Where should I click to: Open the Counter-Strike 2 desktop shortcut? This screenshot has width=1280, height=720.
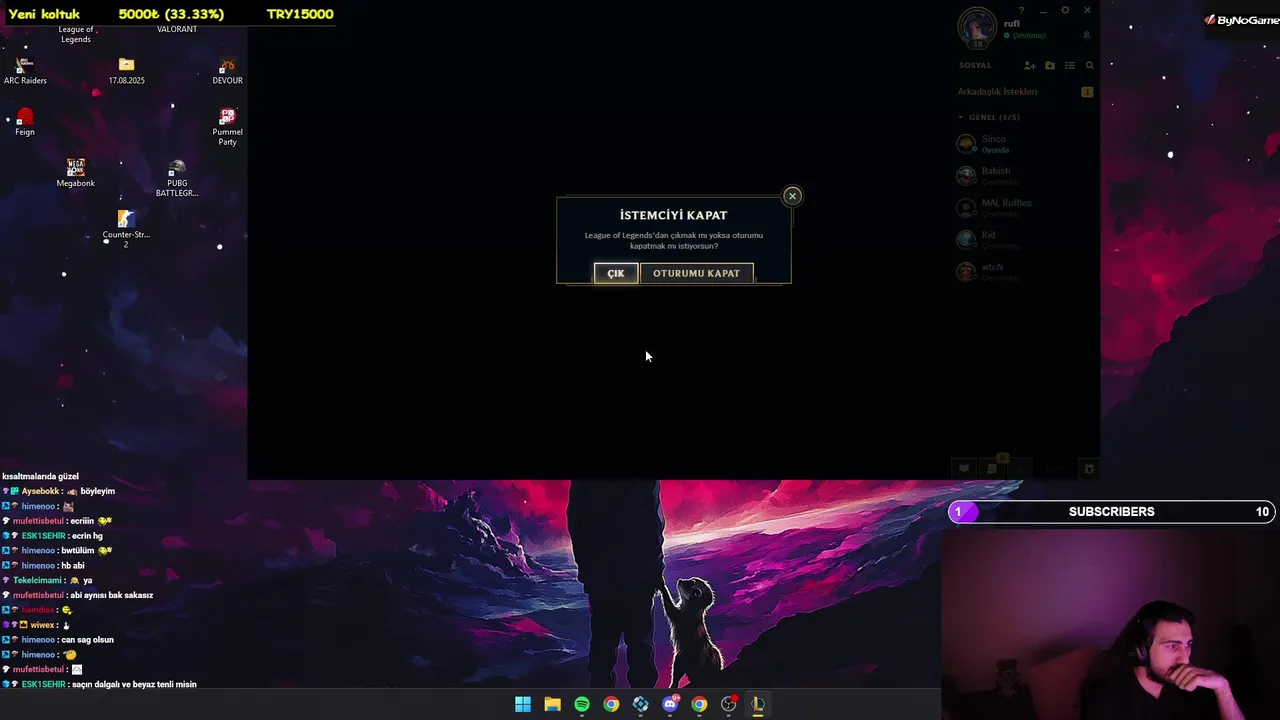[126, 229]
